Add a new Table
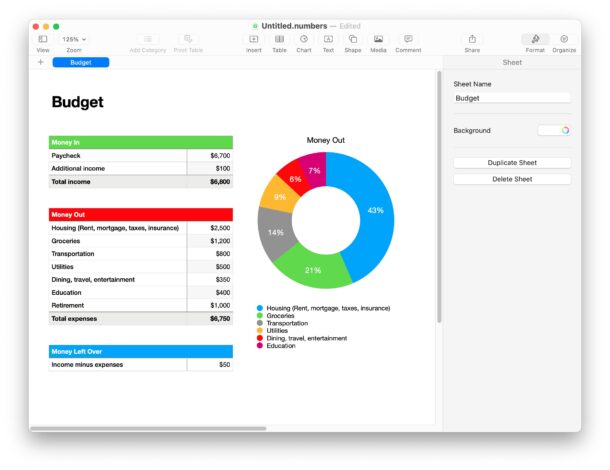 (279, 39)
